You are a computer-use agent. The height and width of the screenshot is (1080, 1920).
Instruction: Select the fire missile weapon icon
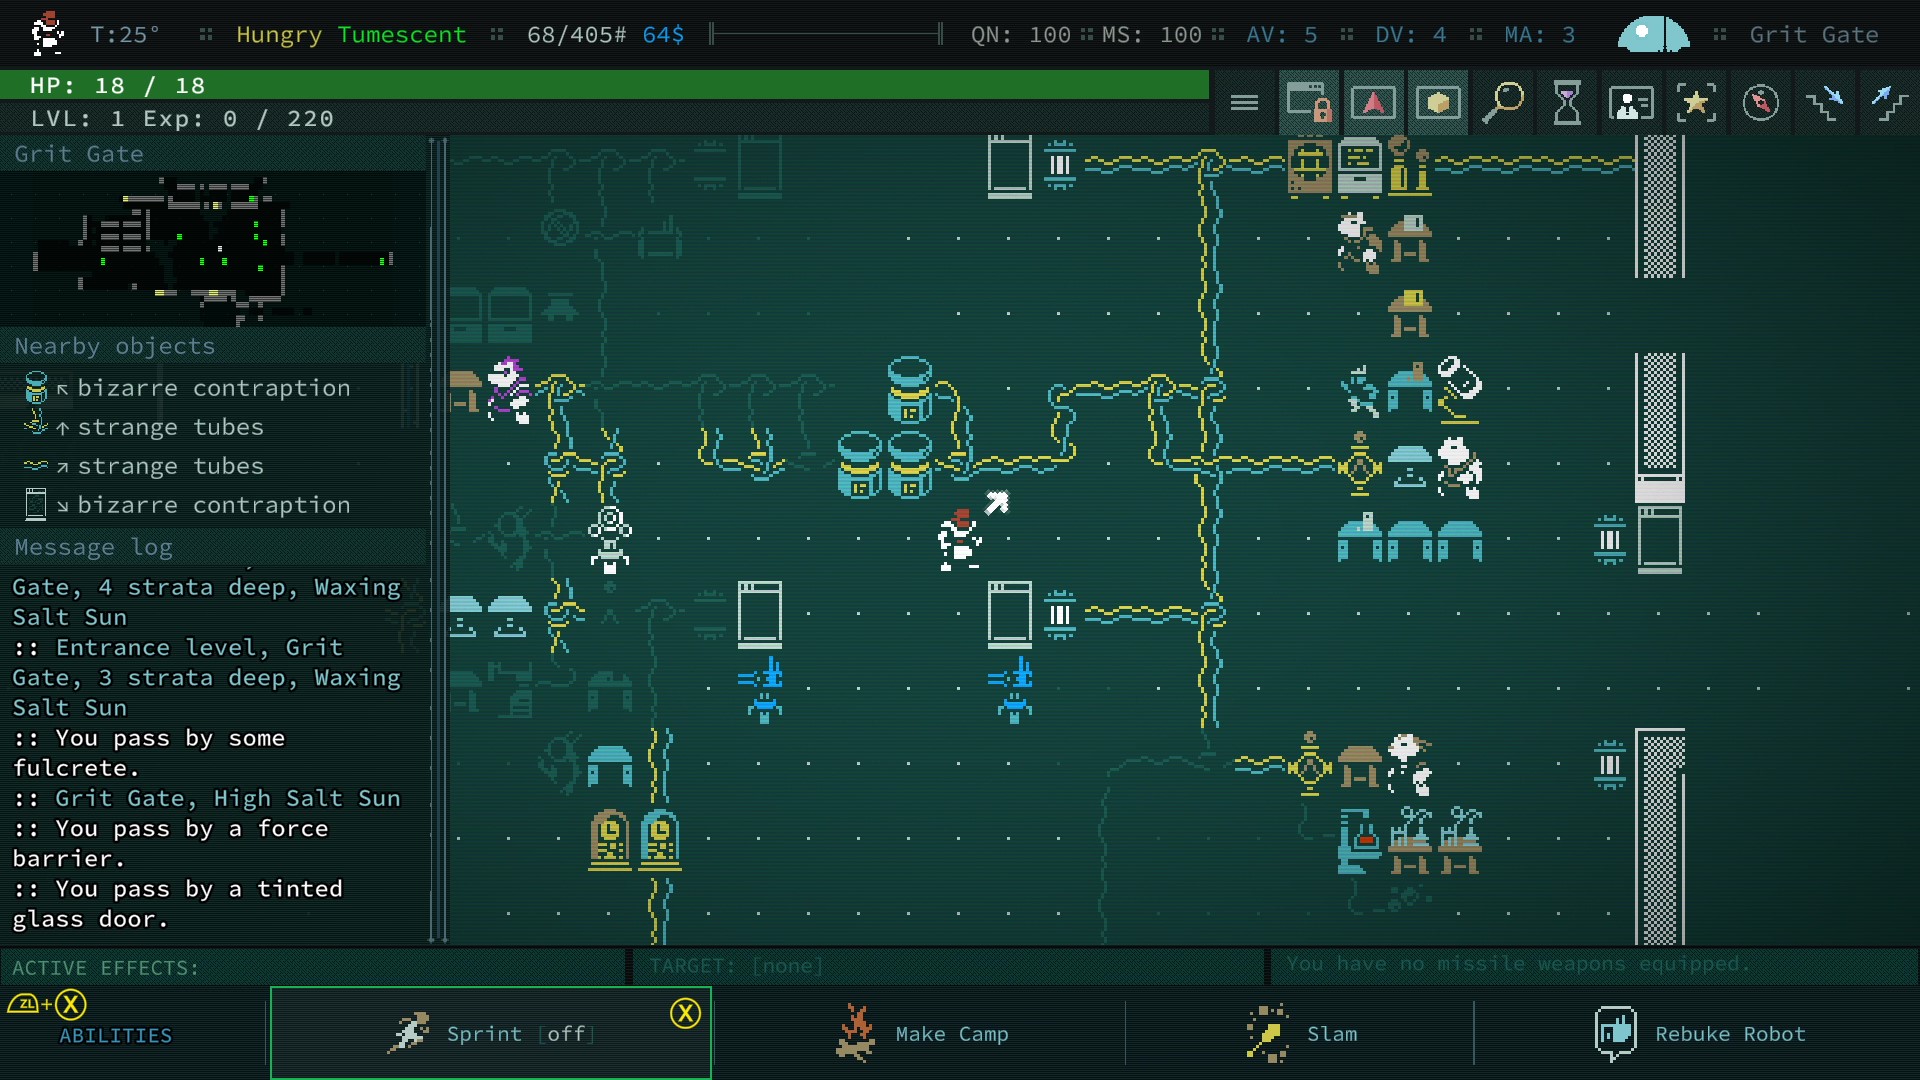pyautogui.click(x=1373, y=102)
